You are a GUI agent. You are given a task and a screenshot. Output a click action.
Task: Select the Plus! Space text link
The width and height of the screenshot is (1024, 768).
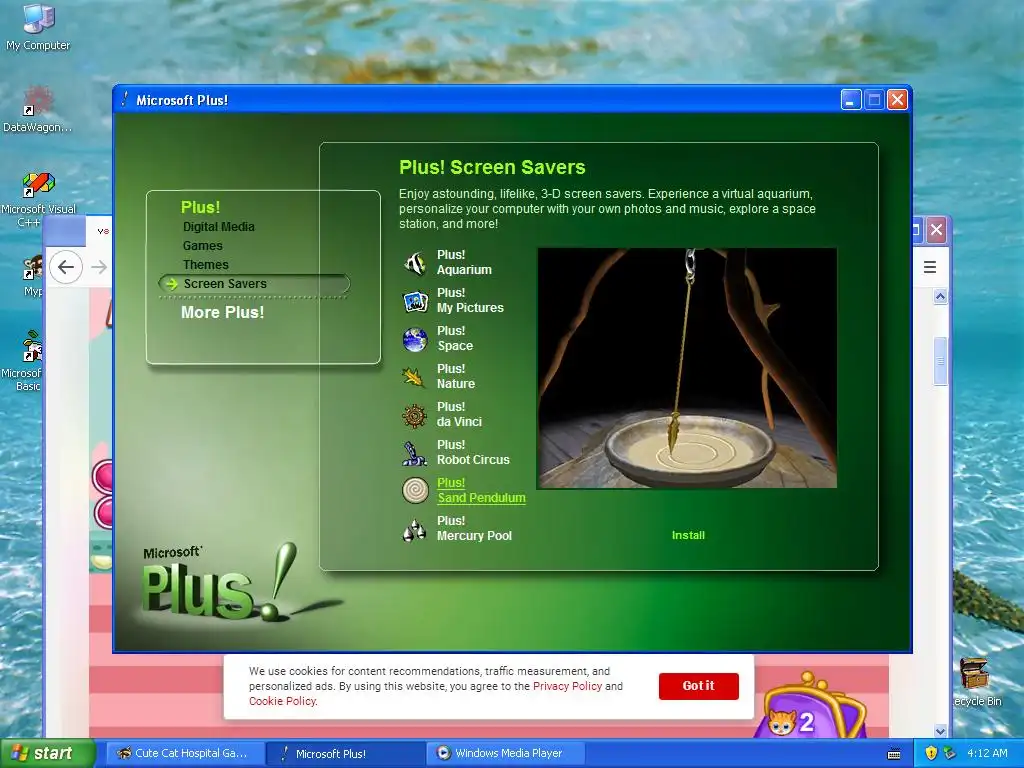455,338
